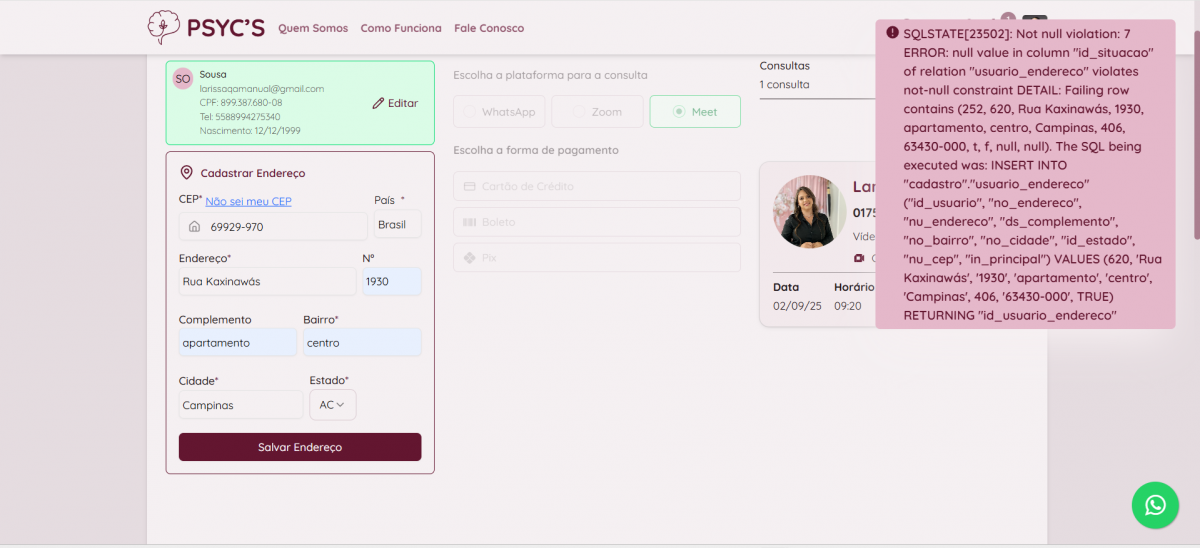Click the Não sei meu CEP link
The height and width of the screenshot is (548, 1200).
(x=248, y=201)
